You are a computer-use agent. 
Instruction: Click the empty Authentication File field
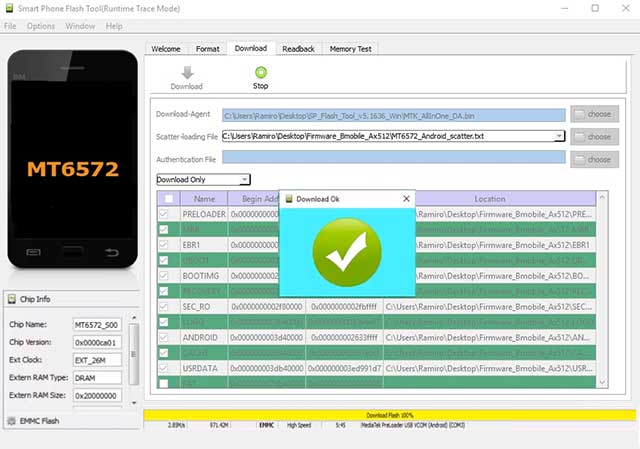click(394, 157)
